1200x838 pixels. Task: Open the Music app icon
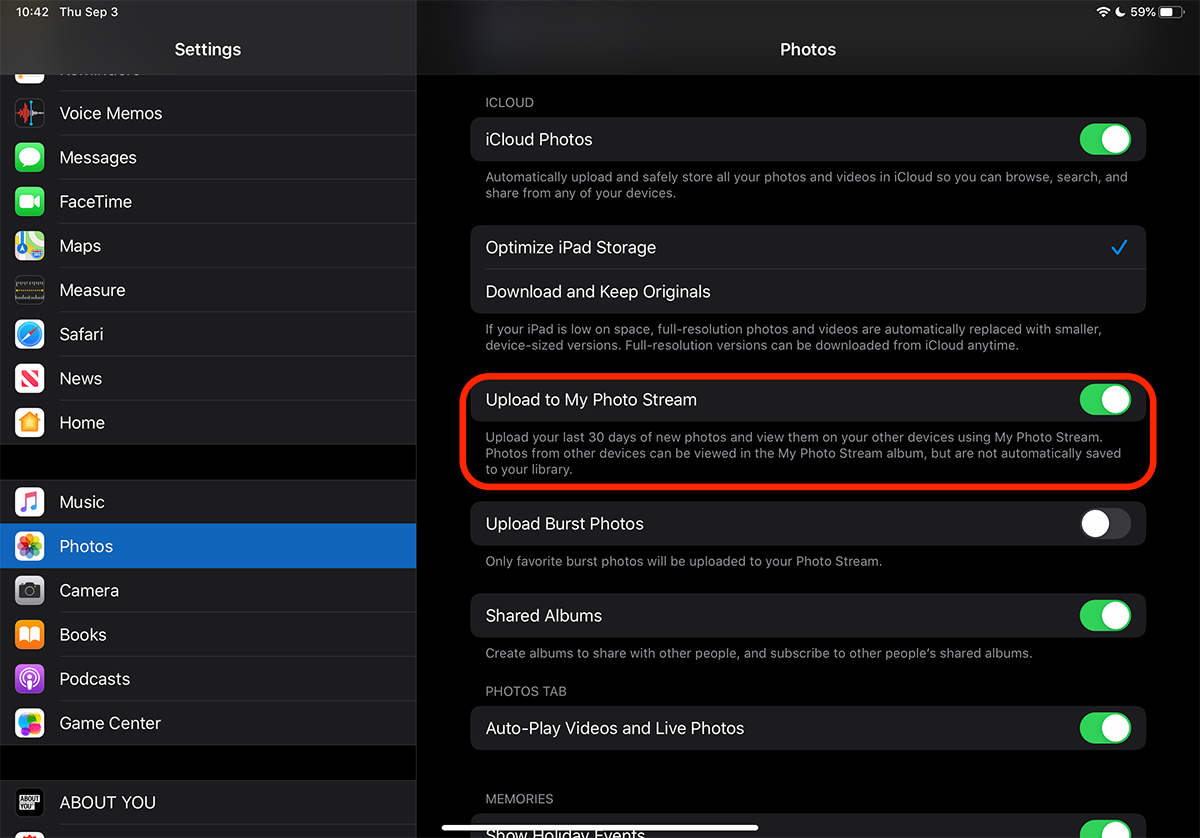(x=30, y=502)
